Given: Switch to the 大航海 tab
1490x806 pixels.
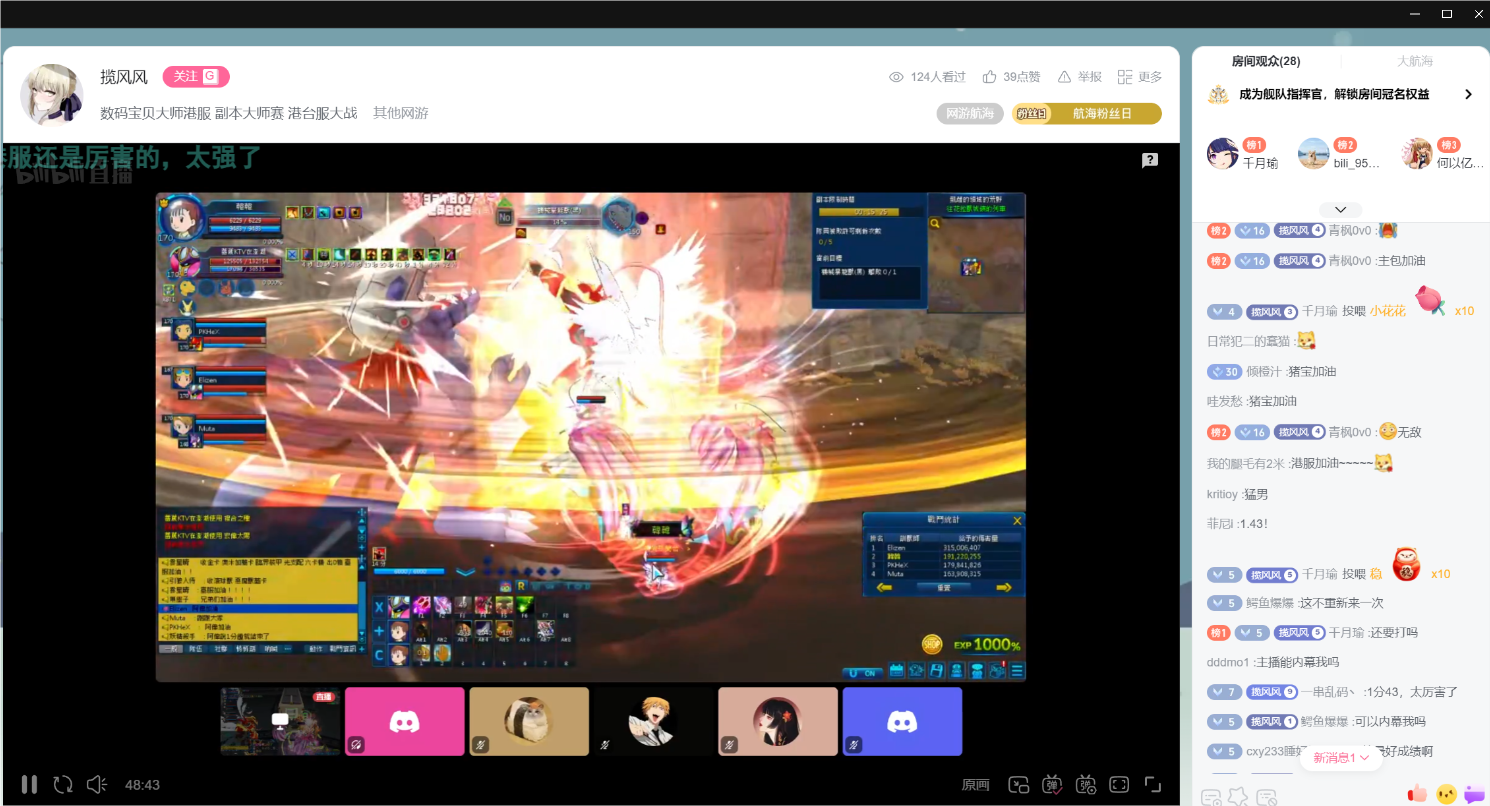Looking at the screenshot, I should [1415, 61].
